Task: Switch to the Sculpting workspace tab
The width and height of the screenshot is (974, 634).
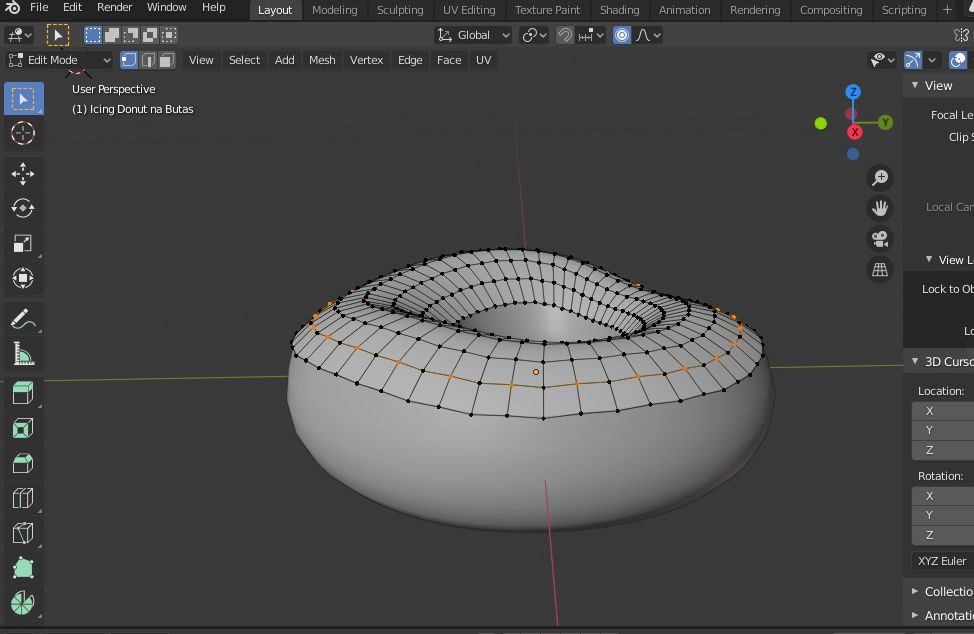Action: pyautogui.click(x=400, y=10)
